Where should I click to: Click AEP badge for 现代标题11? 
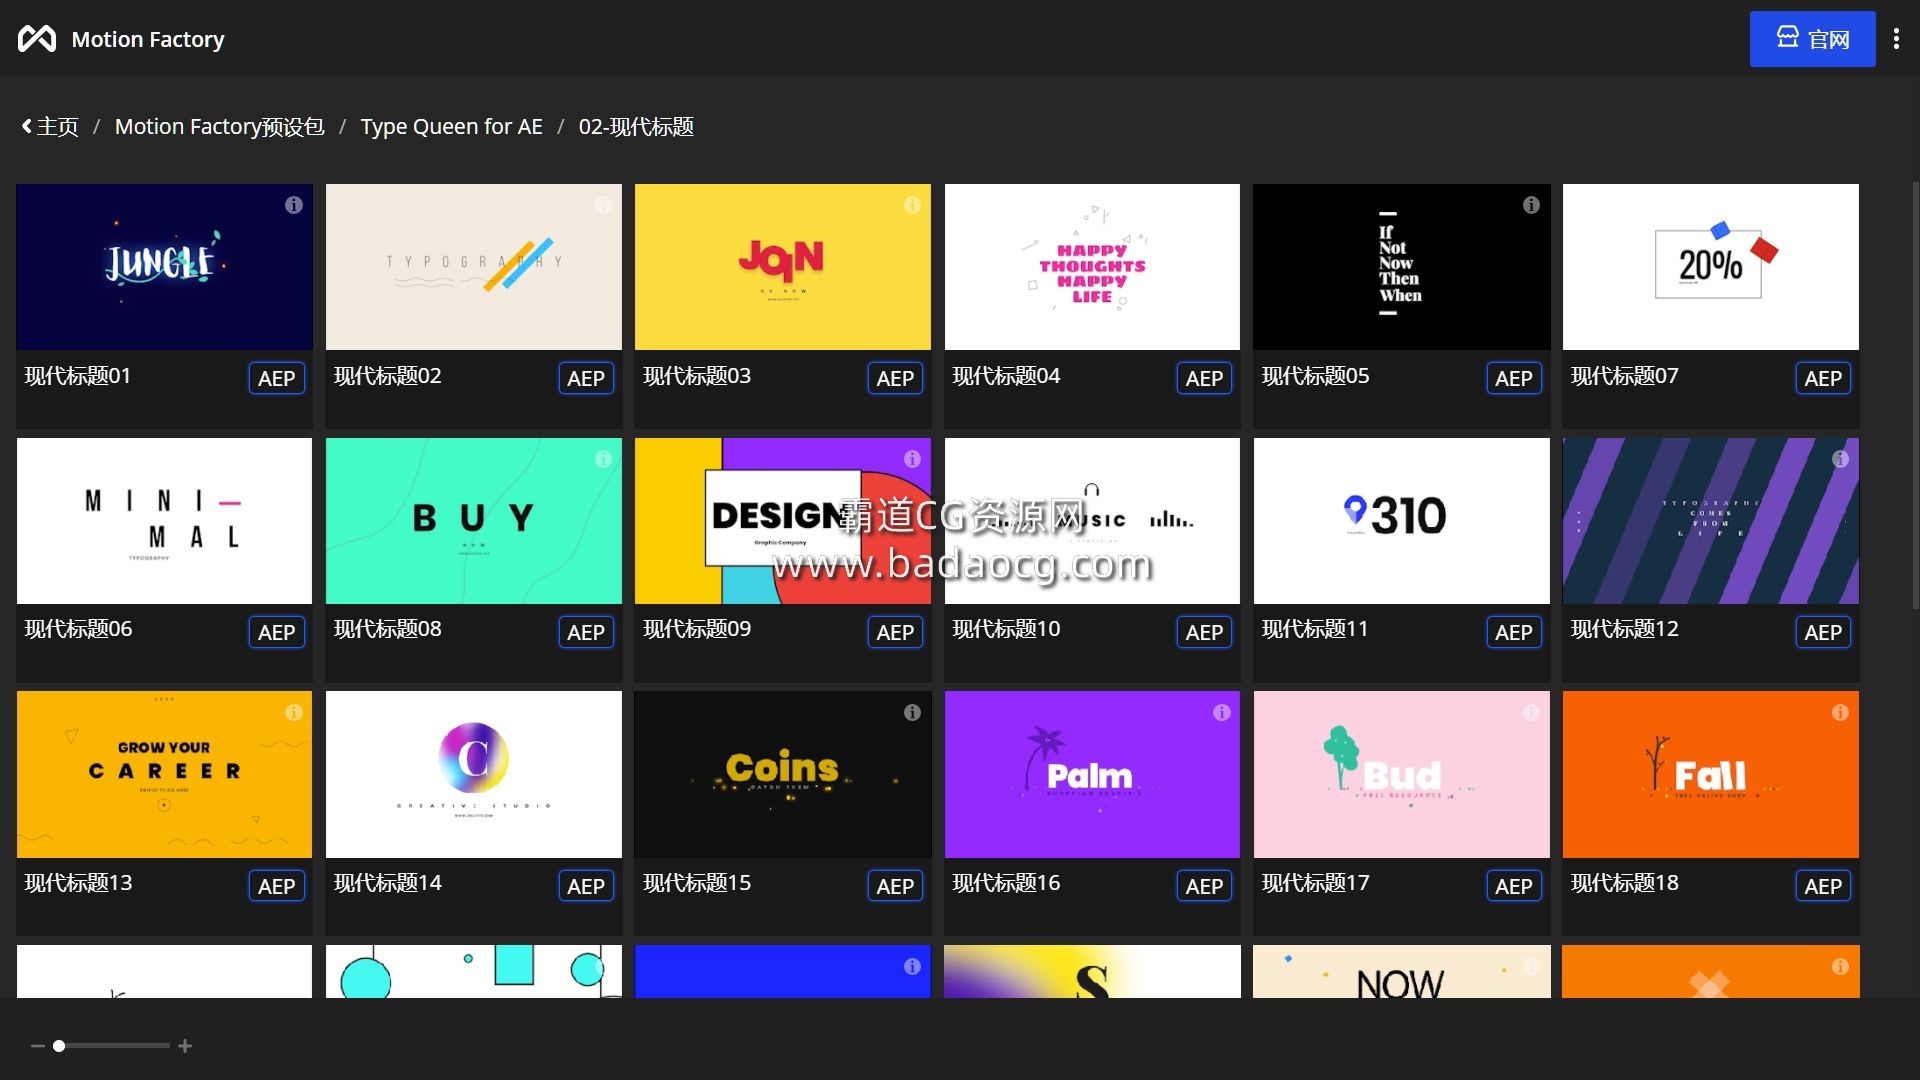1513,633
